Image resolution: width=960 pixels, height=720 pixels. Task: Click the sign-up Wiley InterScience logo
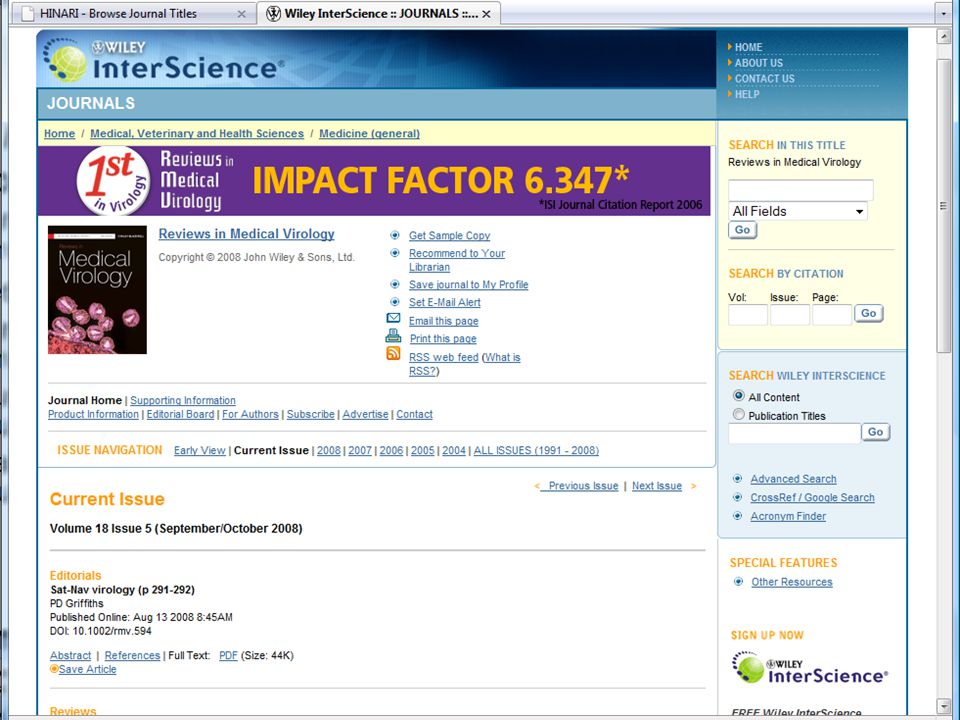(x=809, y=668)
